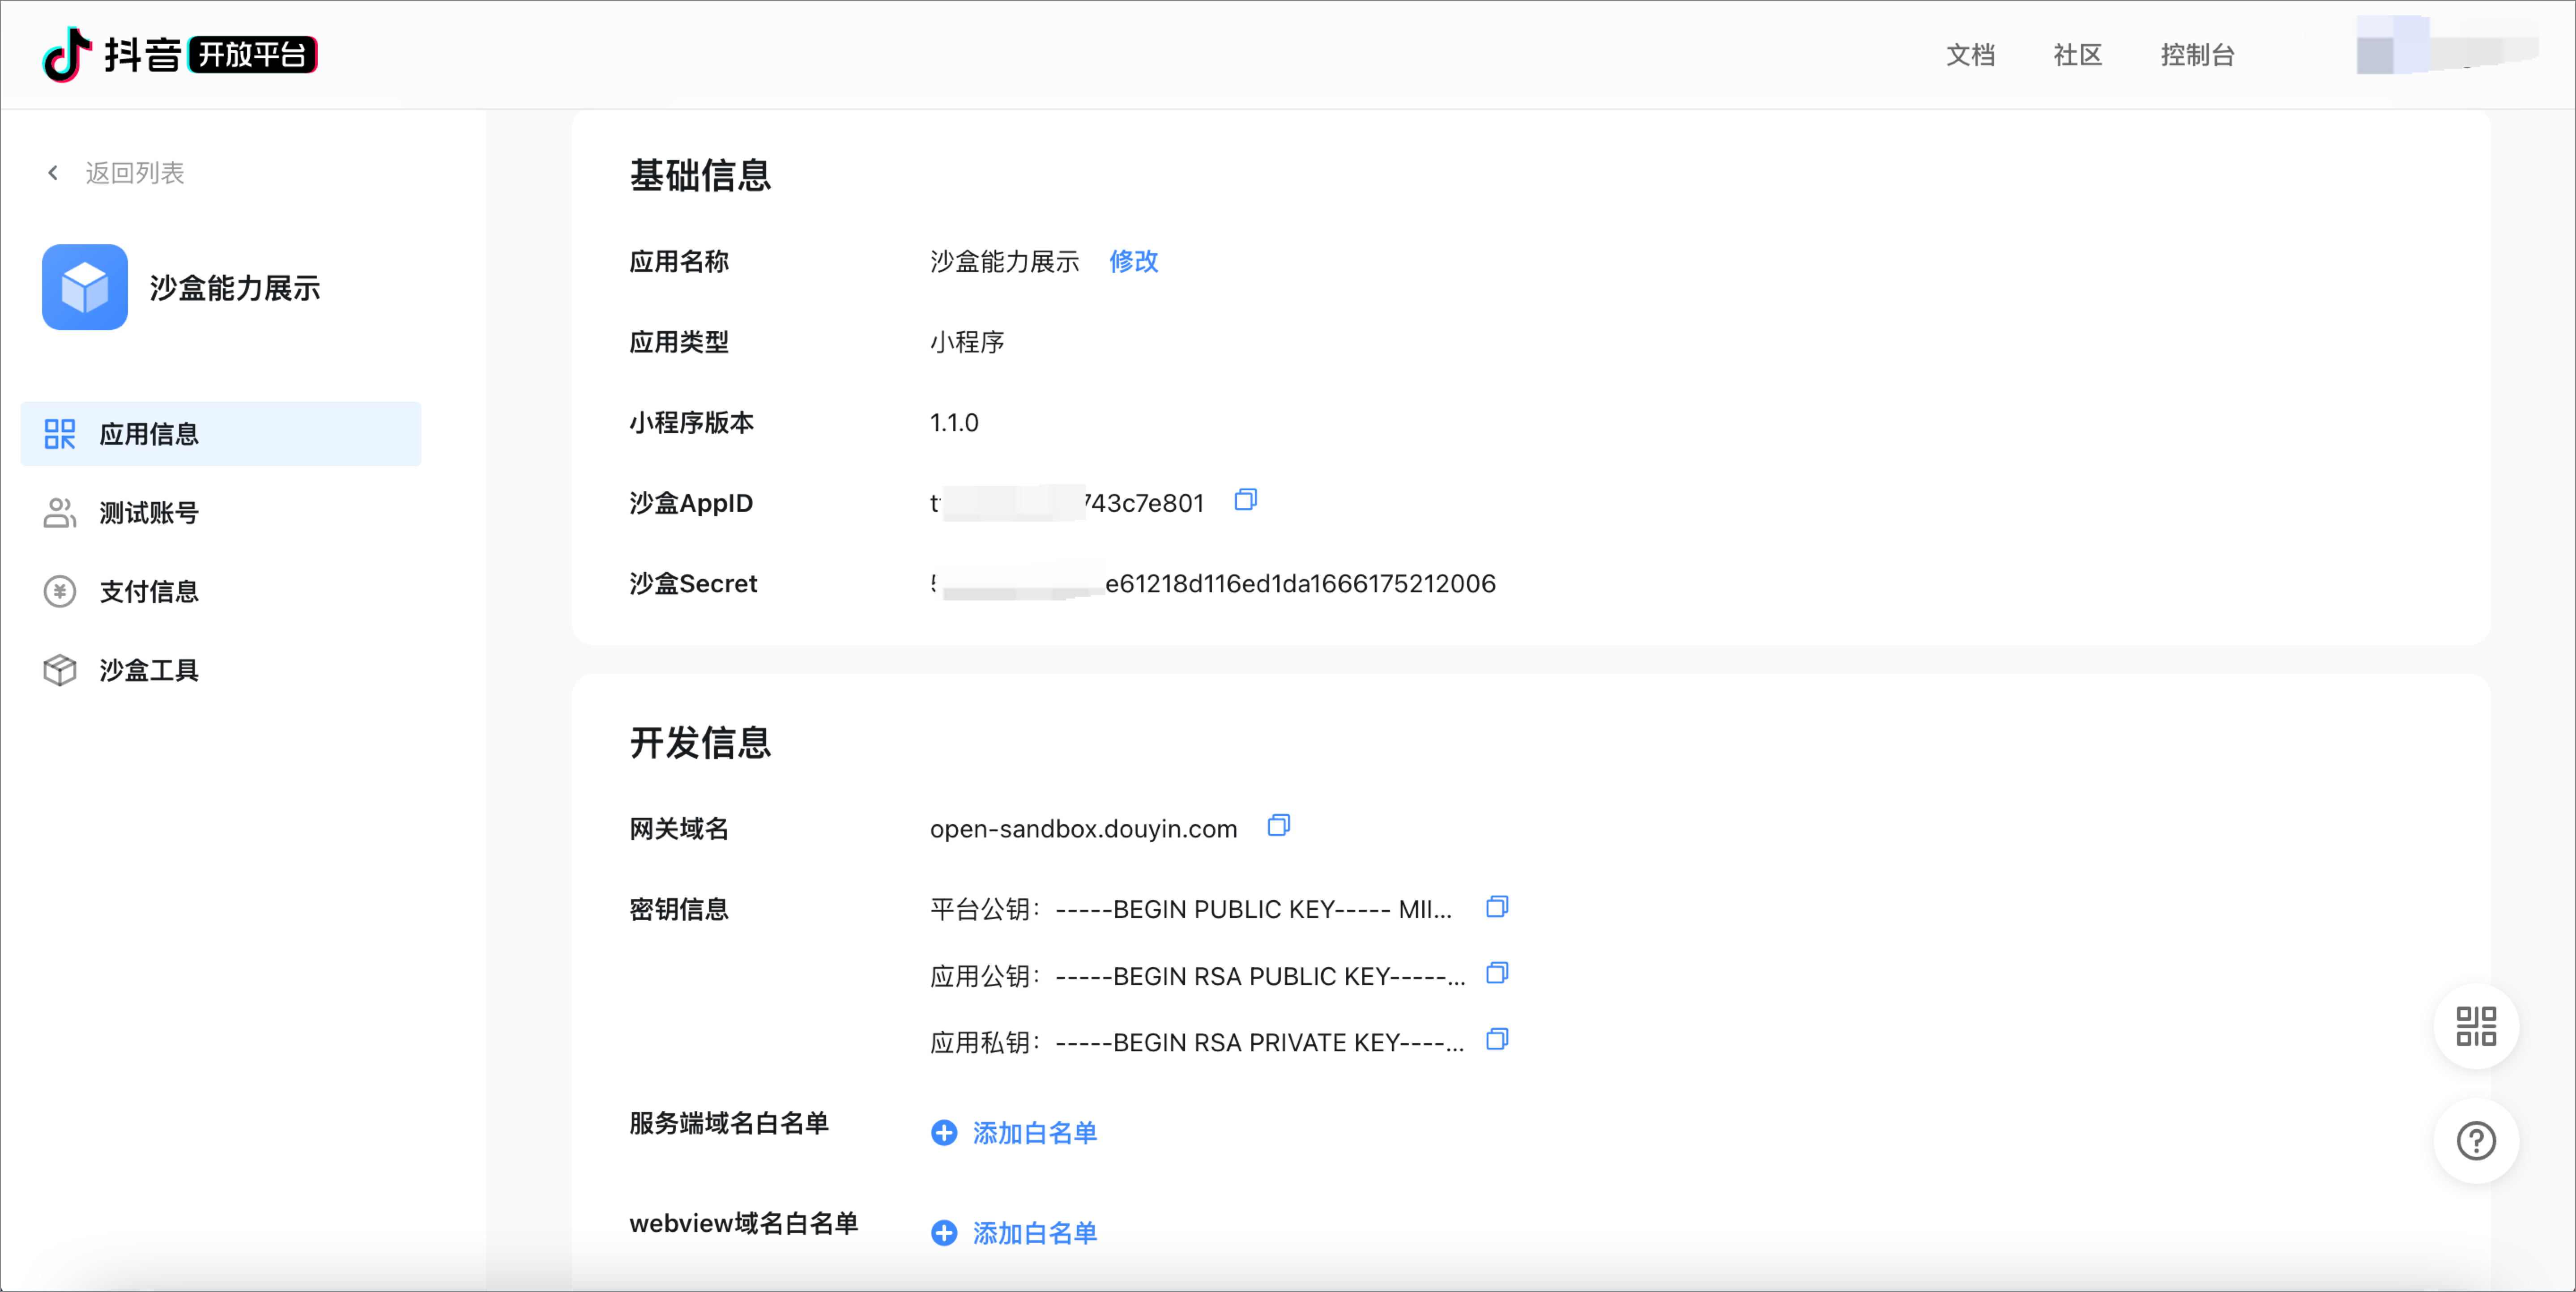Screen dimensions: 2576x1292
Task: Click the 沙盒能力展示 app title in sidebar
Action: point(235,288)
